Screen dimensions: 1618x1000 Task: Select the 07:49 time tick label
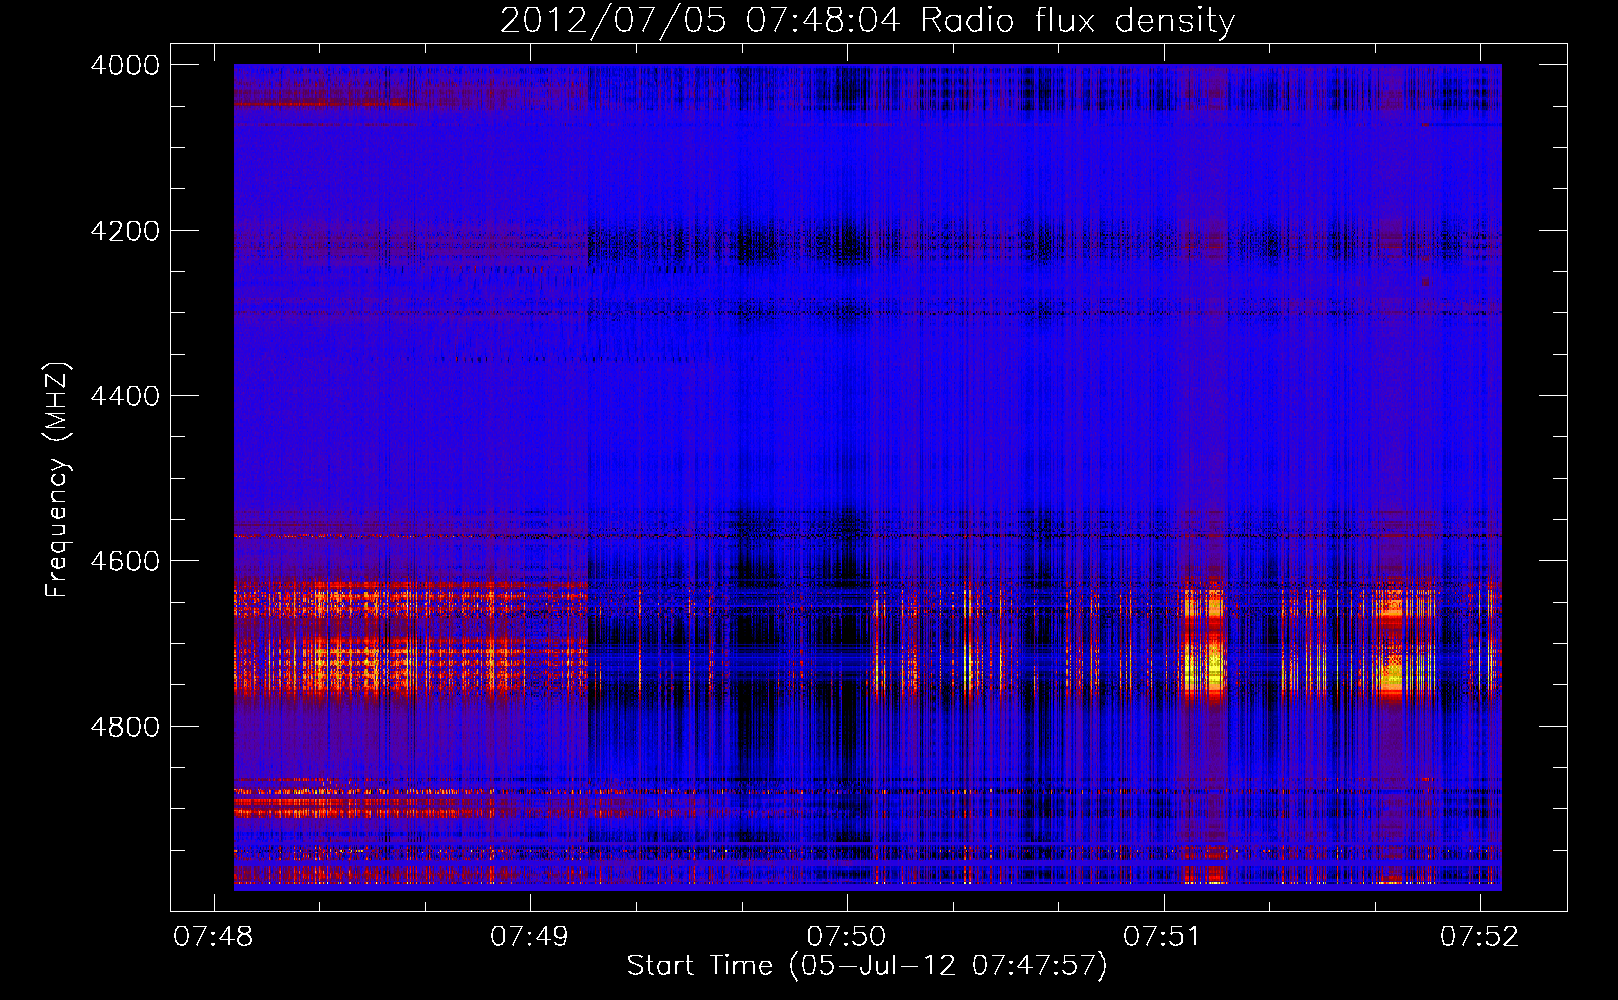(x=530, y=936)
